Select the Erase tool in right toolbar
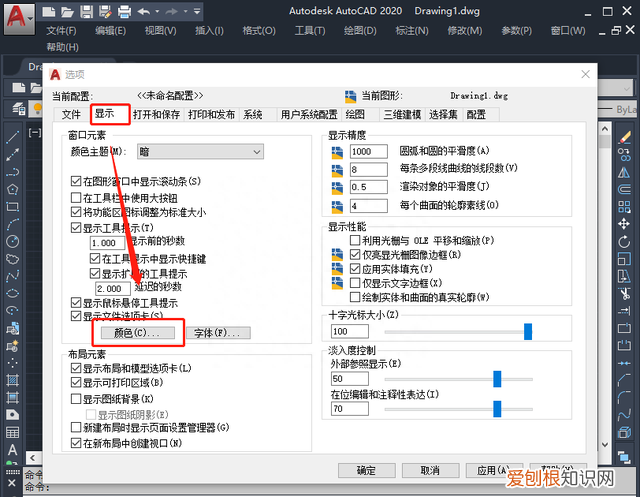 click(x=624, y=137)
